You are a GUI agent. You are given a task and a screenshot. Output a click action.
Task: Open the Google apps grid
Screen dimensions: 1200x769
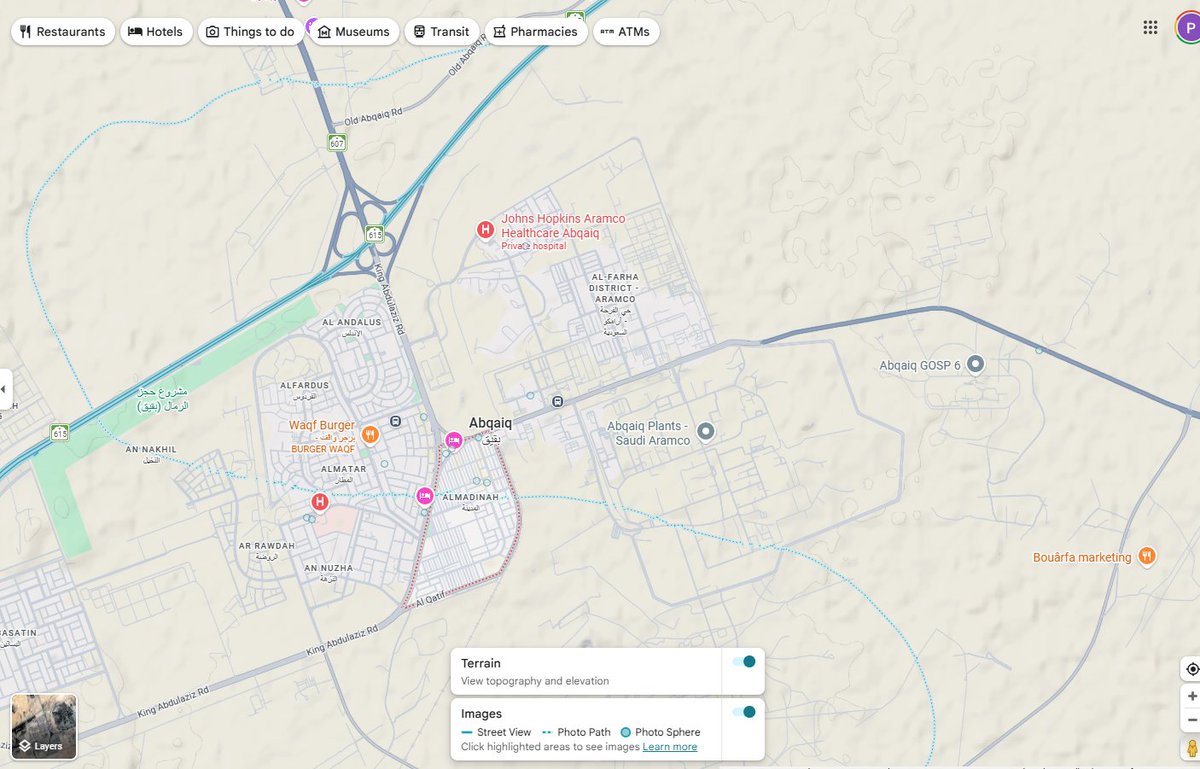pyautogui.click(x=1150, y=28)
